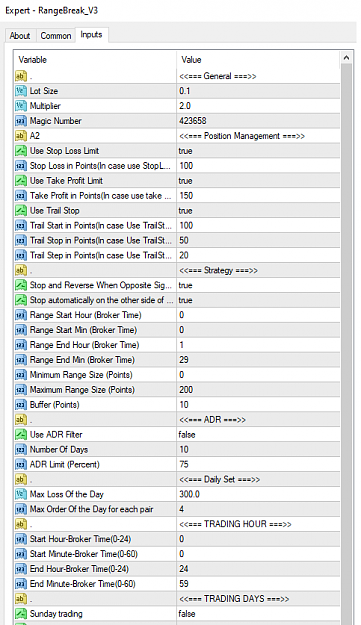The width and height of the screenshot is (361, 625).
Task: Switch to the About tab
Action: [x=20, y=36]
